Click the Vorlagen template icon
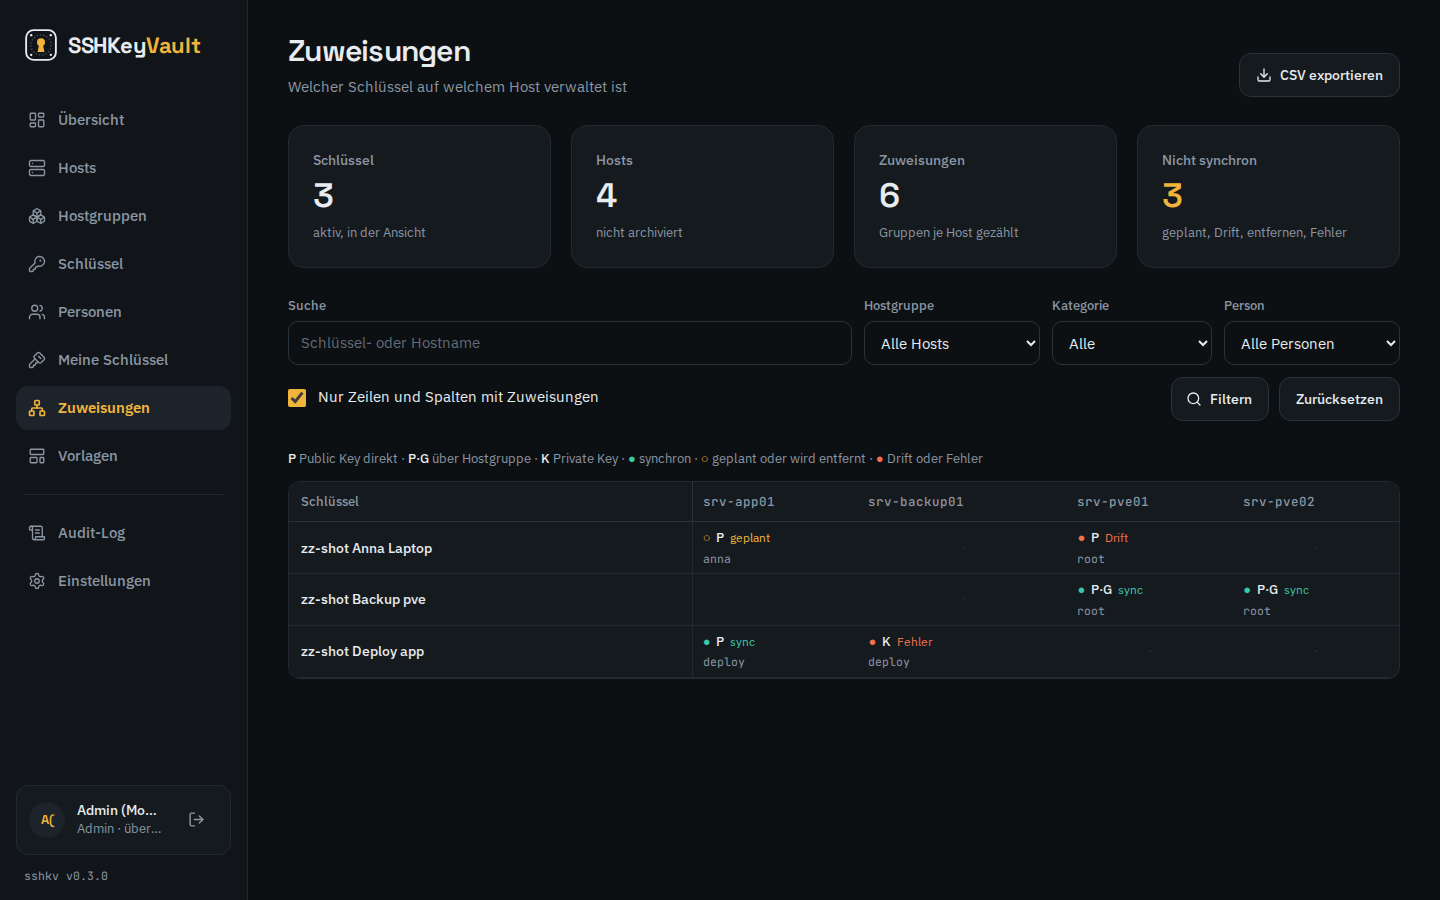The image size is (1440, 900). coord(37,456)
